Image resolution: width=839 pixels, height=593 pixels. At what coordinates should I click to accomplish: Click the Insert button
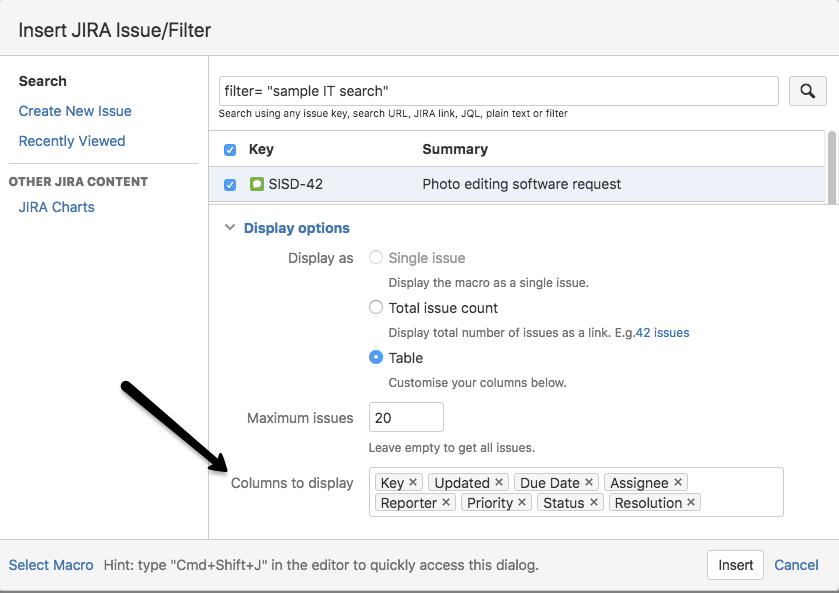(x=735, y=565)
